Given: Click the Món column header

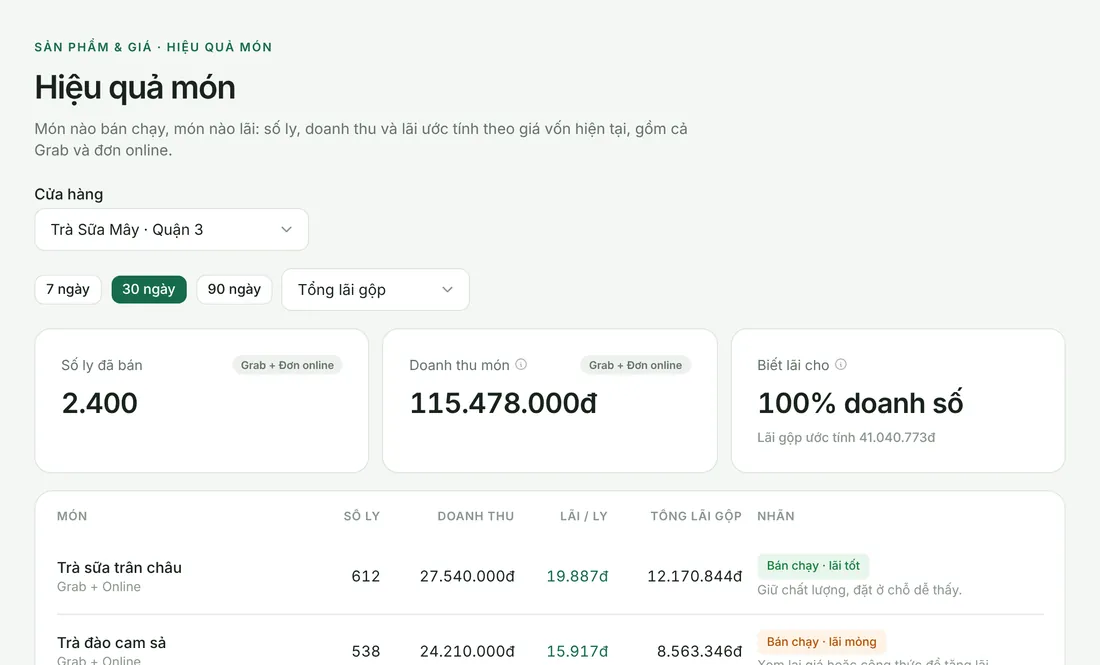Looking at the screenshot, I should [72, 516].
